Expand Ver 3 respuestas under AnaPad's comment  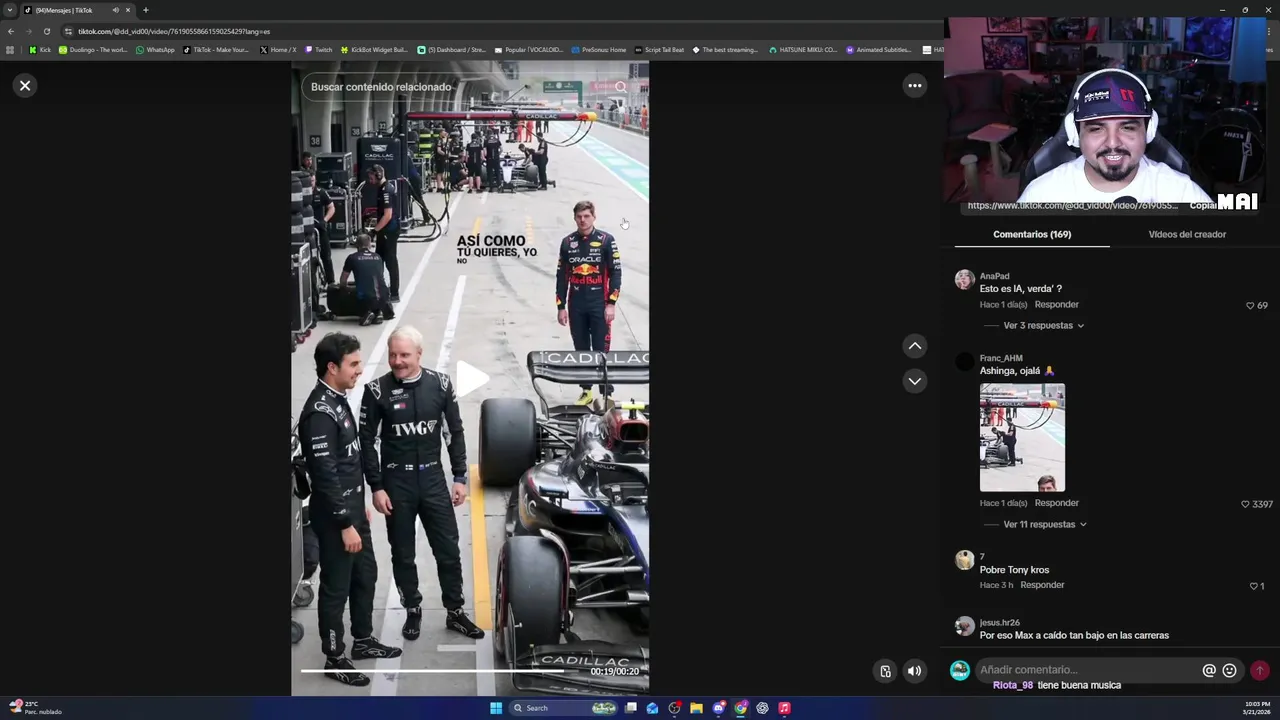pos(1043,325)
